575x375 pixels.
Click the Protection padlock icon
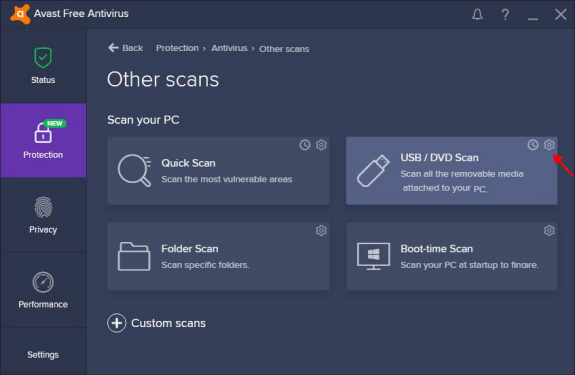pyautogui.click(x=43, y=133)
